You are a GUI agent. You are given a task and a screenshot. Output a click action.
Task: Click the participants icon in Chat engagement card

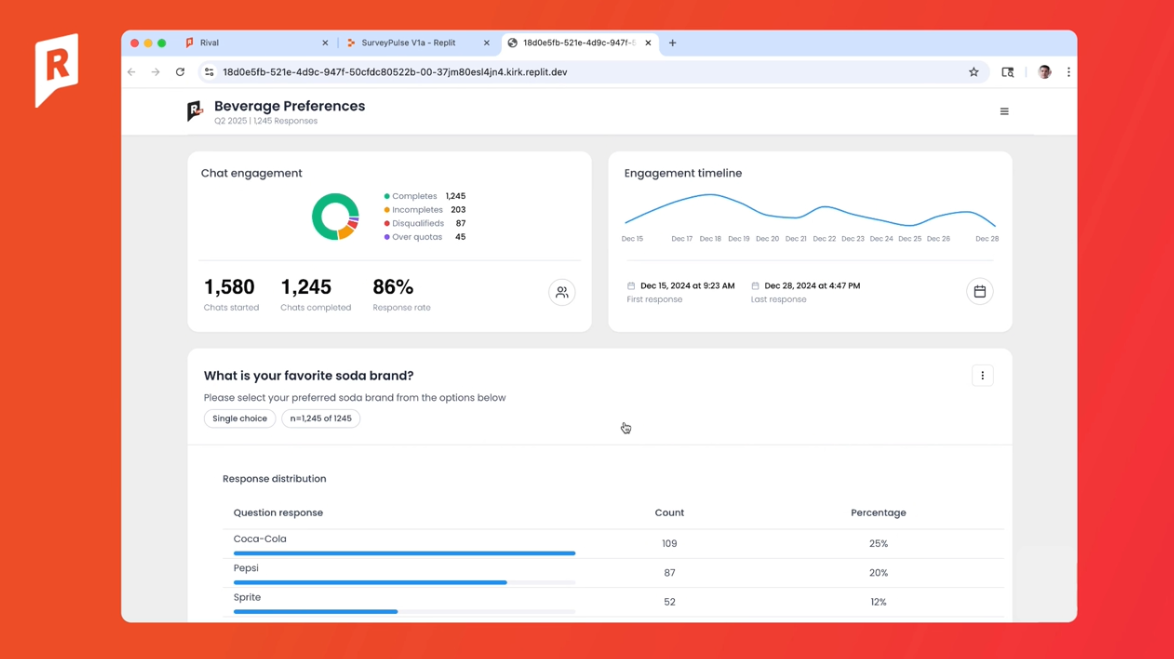[562, 292]
